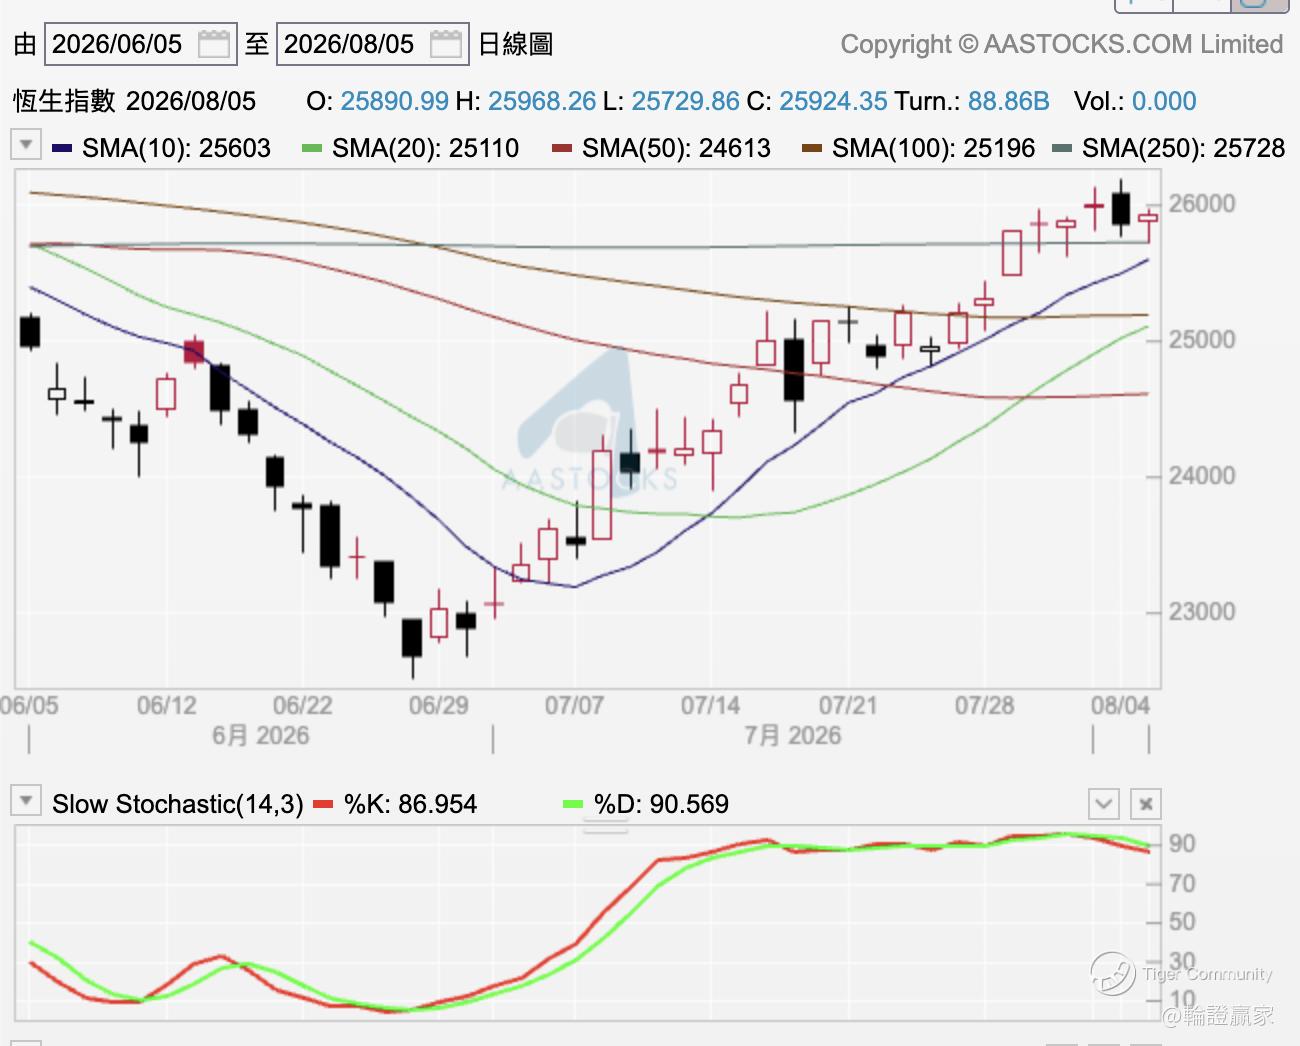Viewport: 1300px width, 1046px height.
Task: Click the 7月 2026 month label
Action: pyautogui.click(x=792, y=736)
